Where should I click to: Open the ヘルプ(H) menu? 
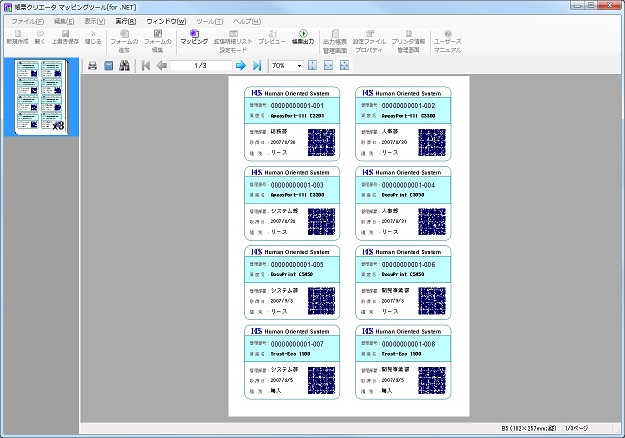pyautogui.click(x=247, y=21)
